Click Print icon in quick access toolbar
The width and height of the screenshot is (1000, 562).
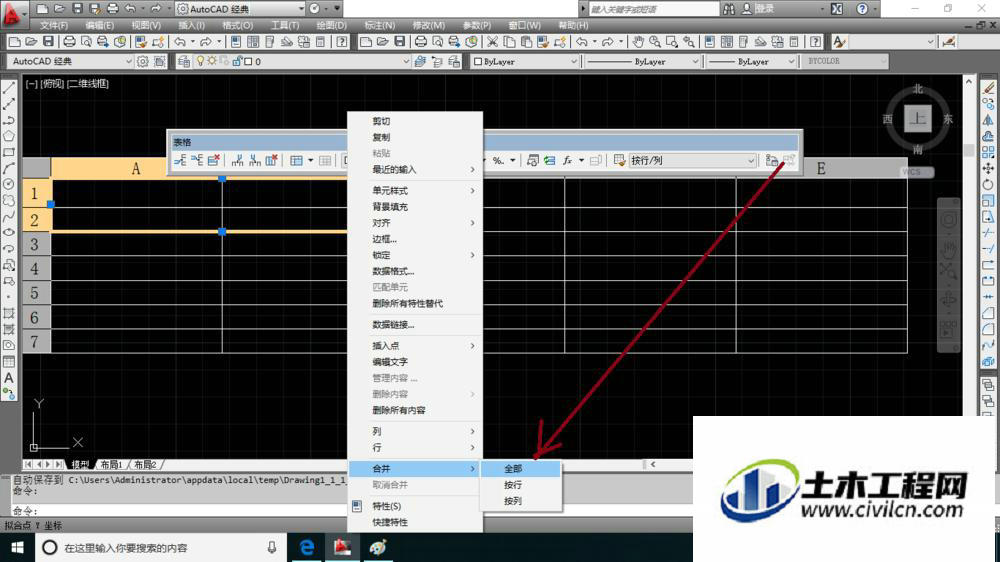(x=112, y=9)
